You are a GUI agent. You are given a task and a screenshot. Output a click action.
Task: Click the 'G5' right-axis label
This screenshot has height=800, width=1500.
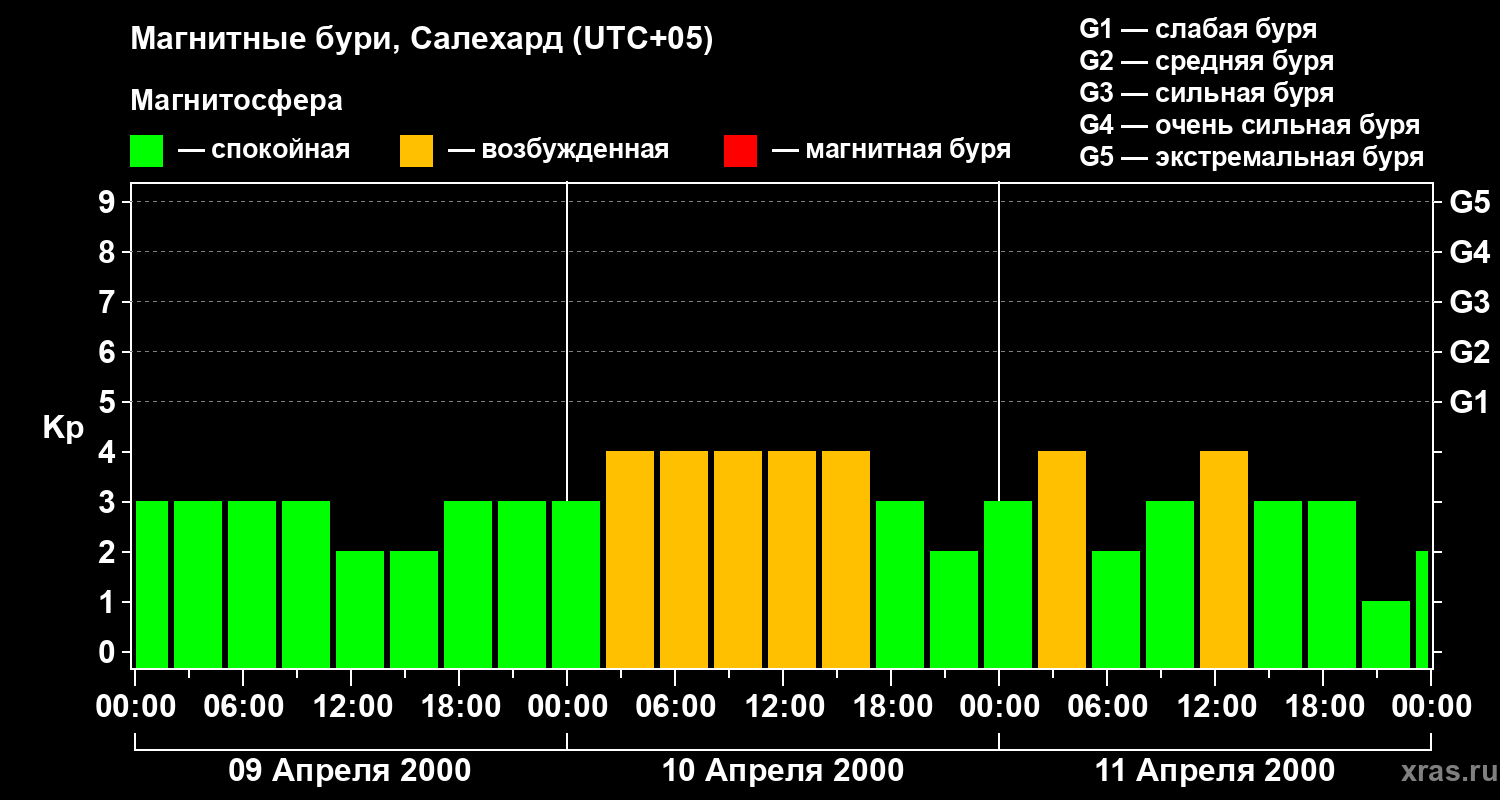click(x=1469, y=202)
